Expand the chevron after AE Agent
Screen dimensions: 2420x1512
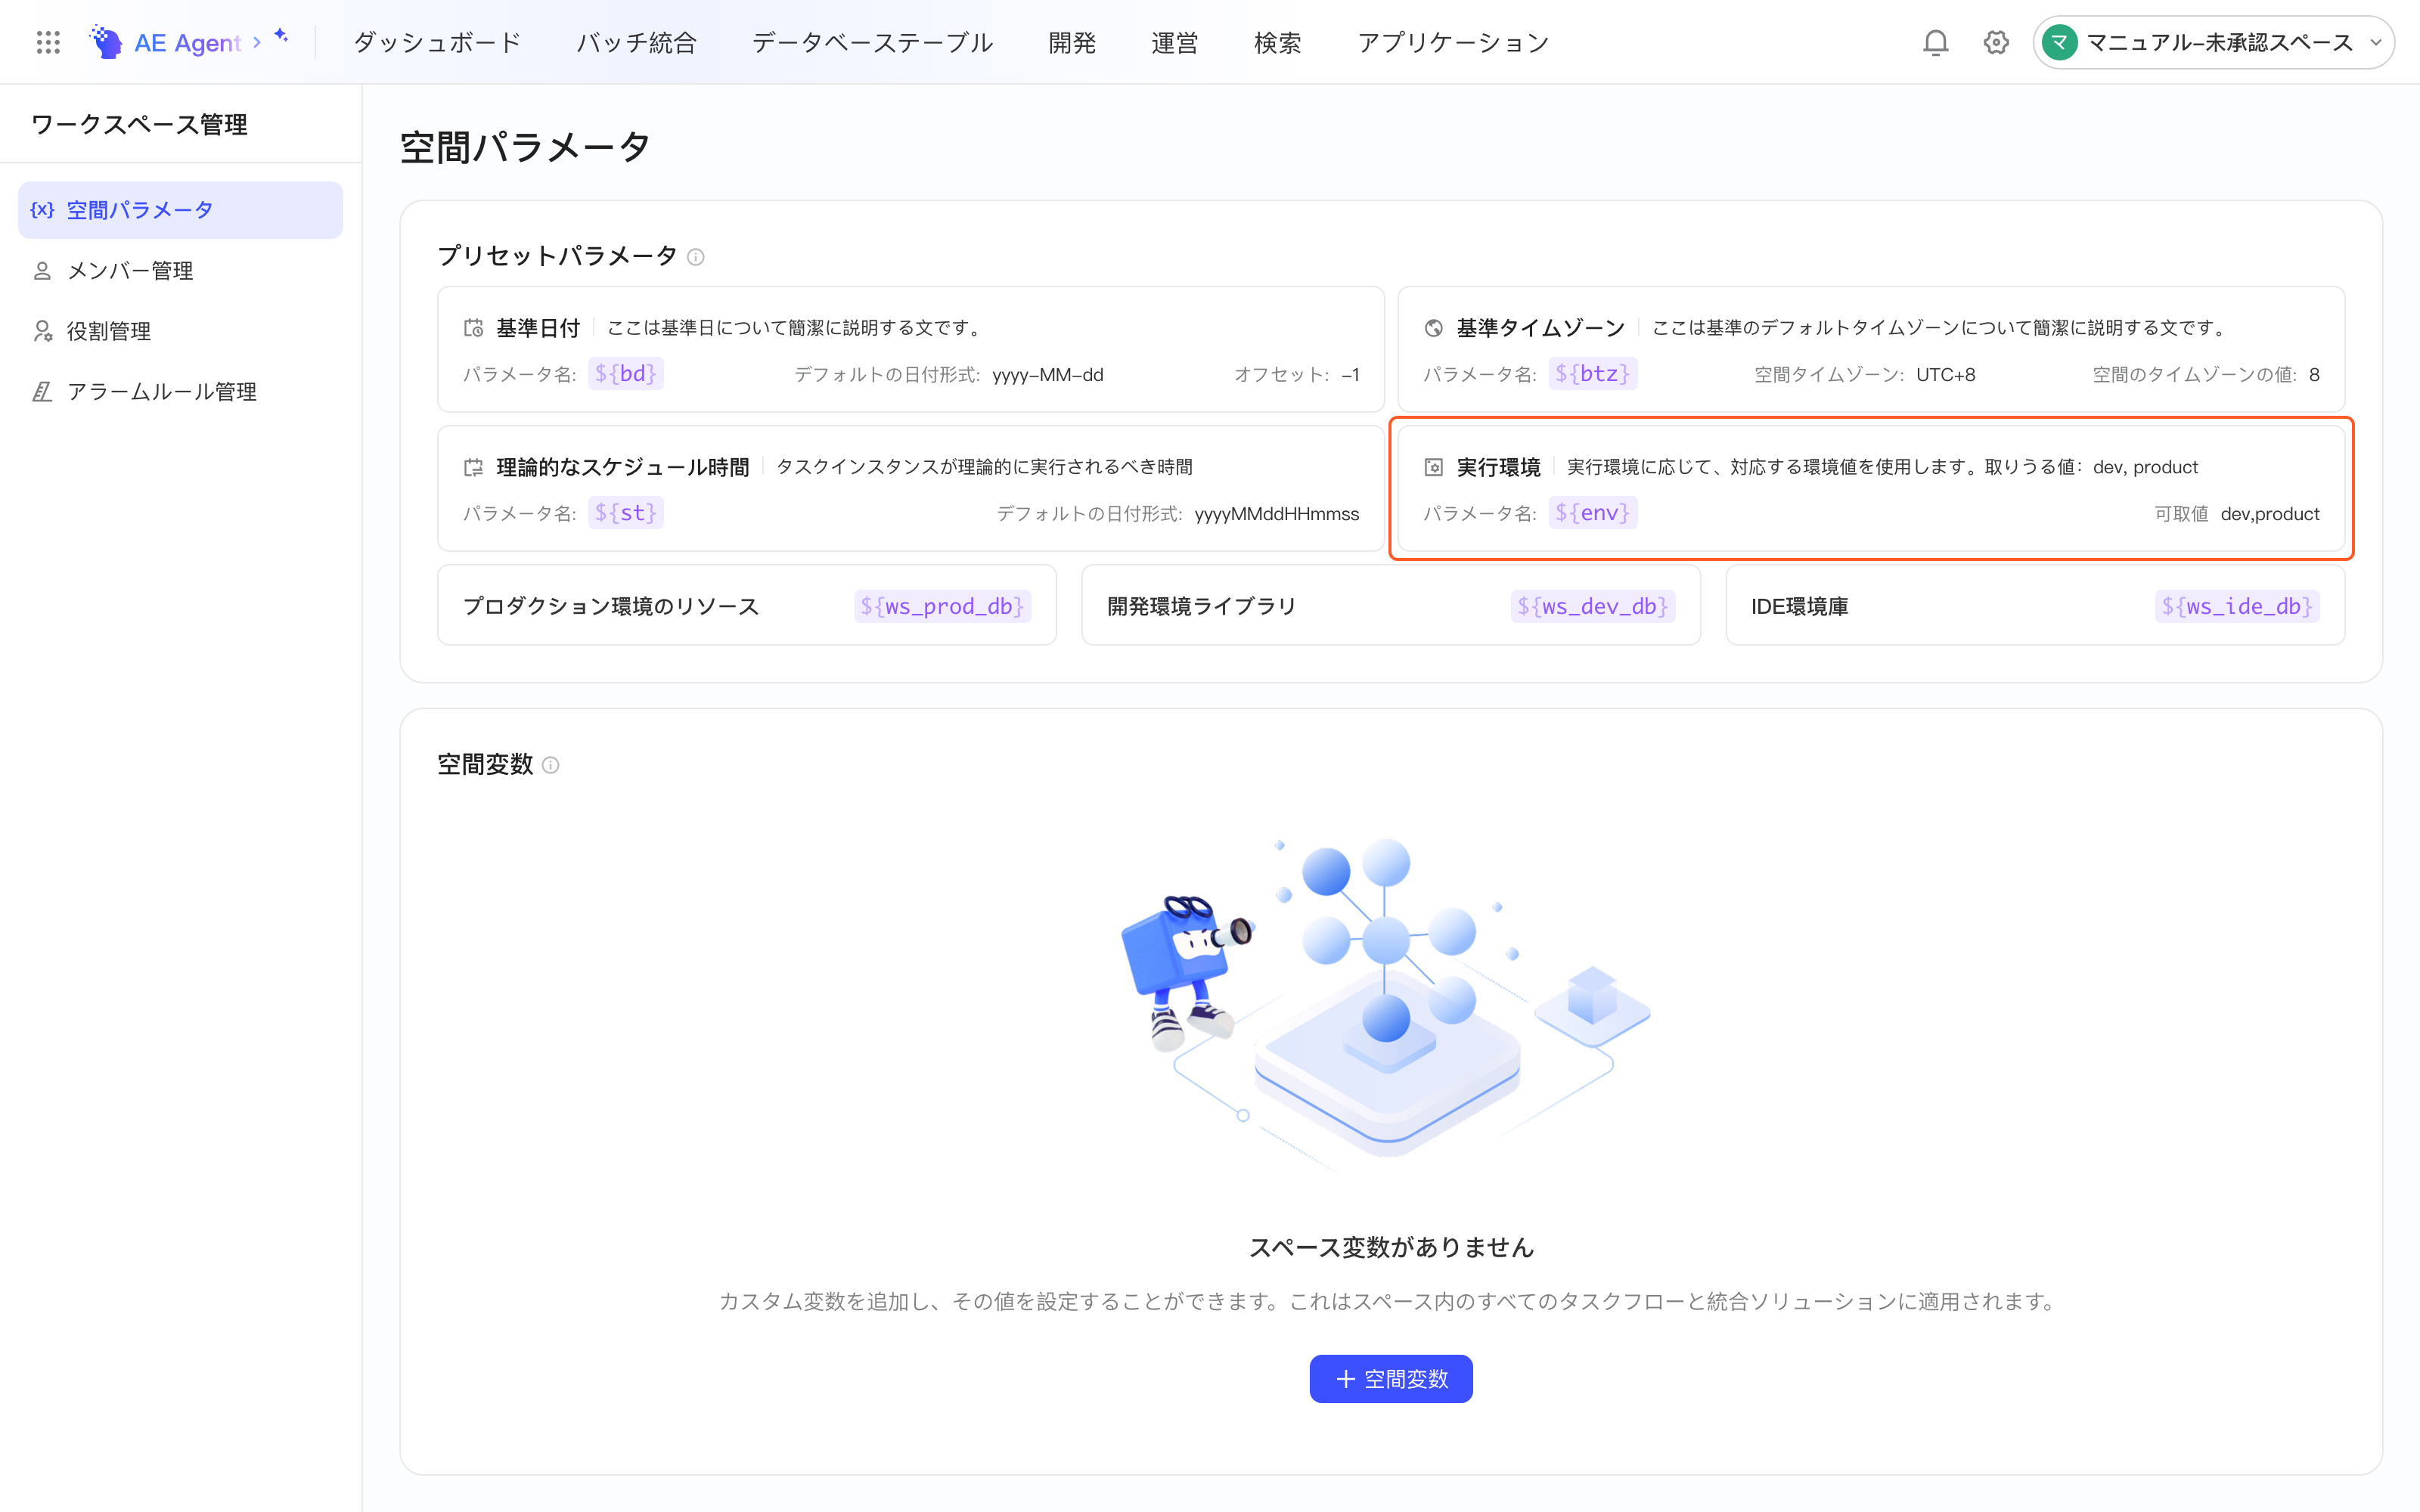(257, 42)
